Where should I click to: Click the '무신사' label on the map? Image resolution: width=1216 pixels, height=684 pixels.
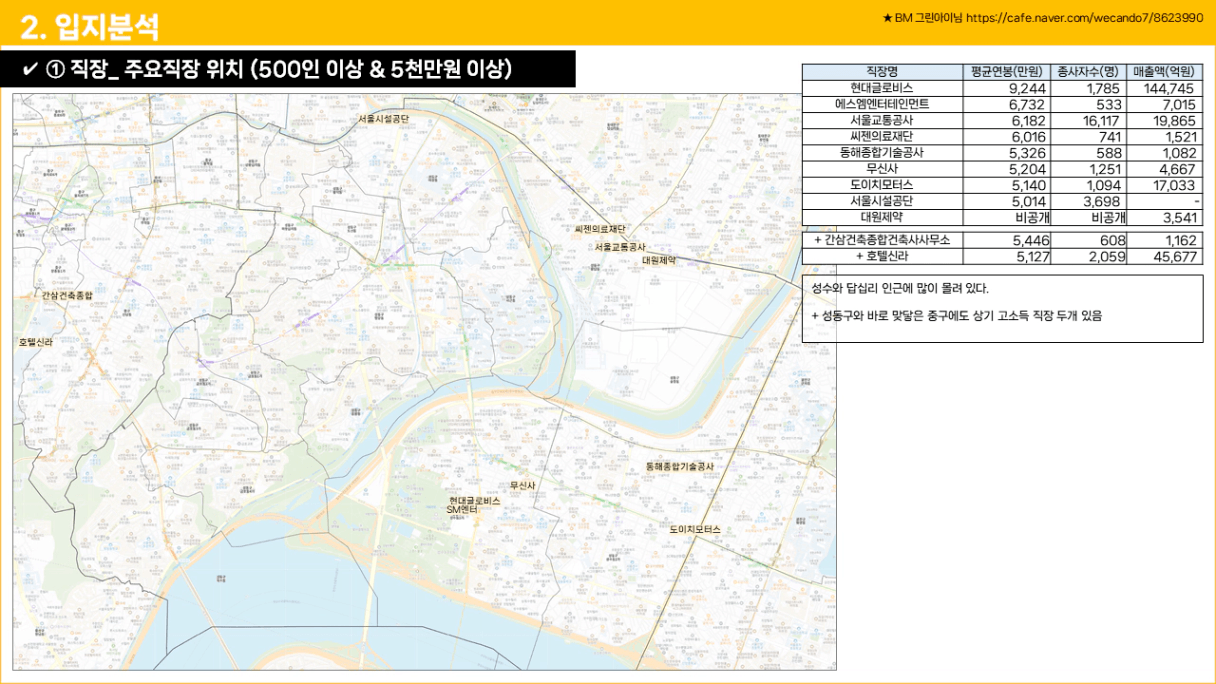point(522,486)
